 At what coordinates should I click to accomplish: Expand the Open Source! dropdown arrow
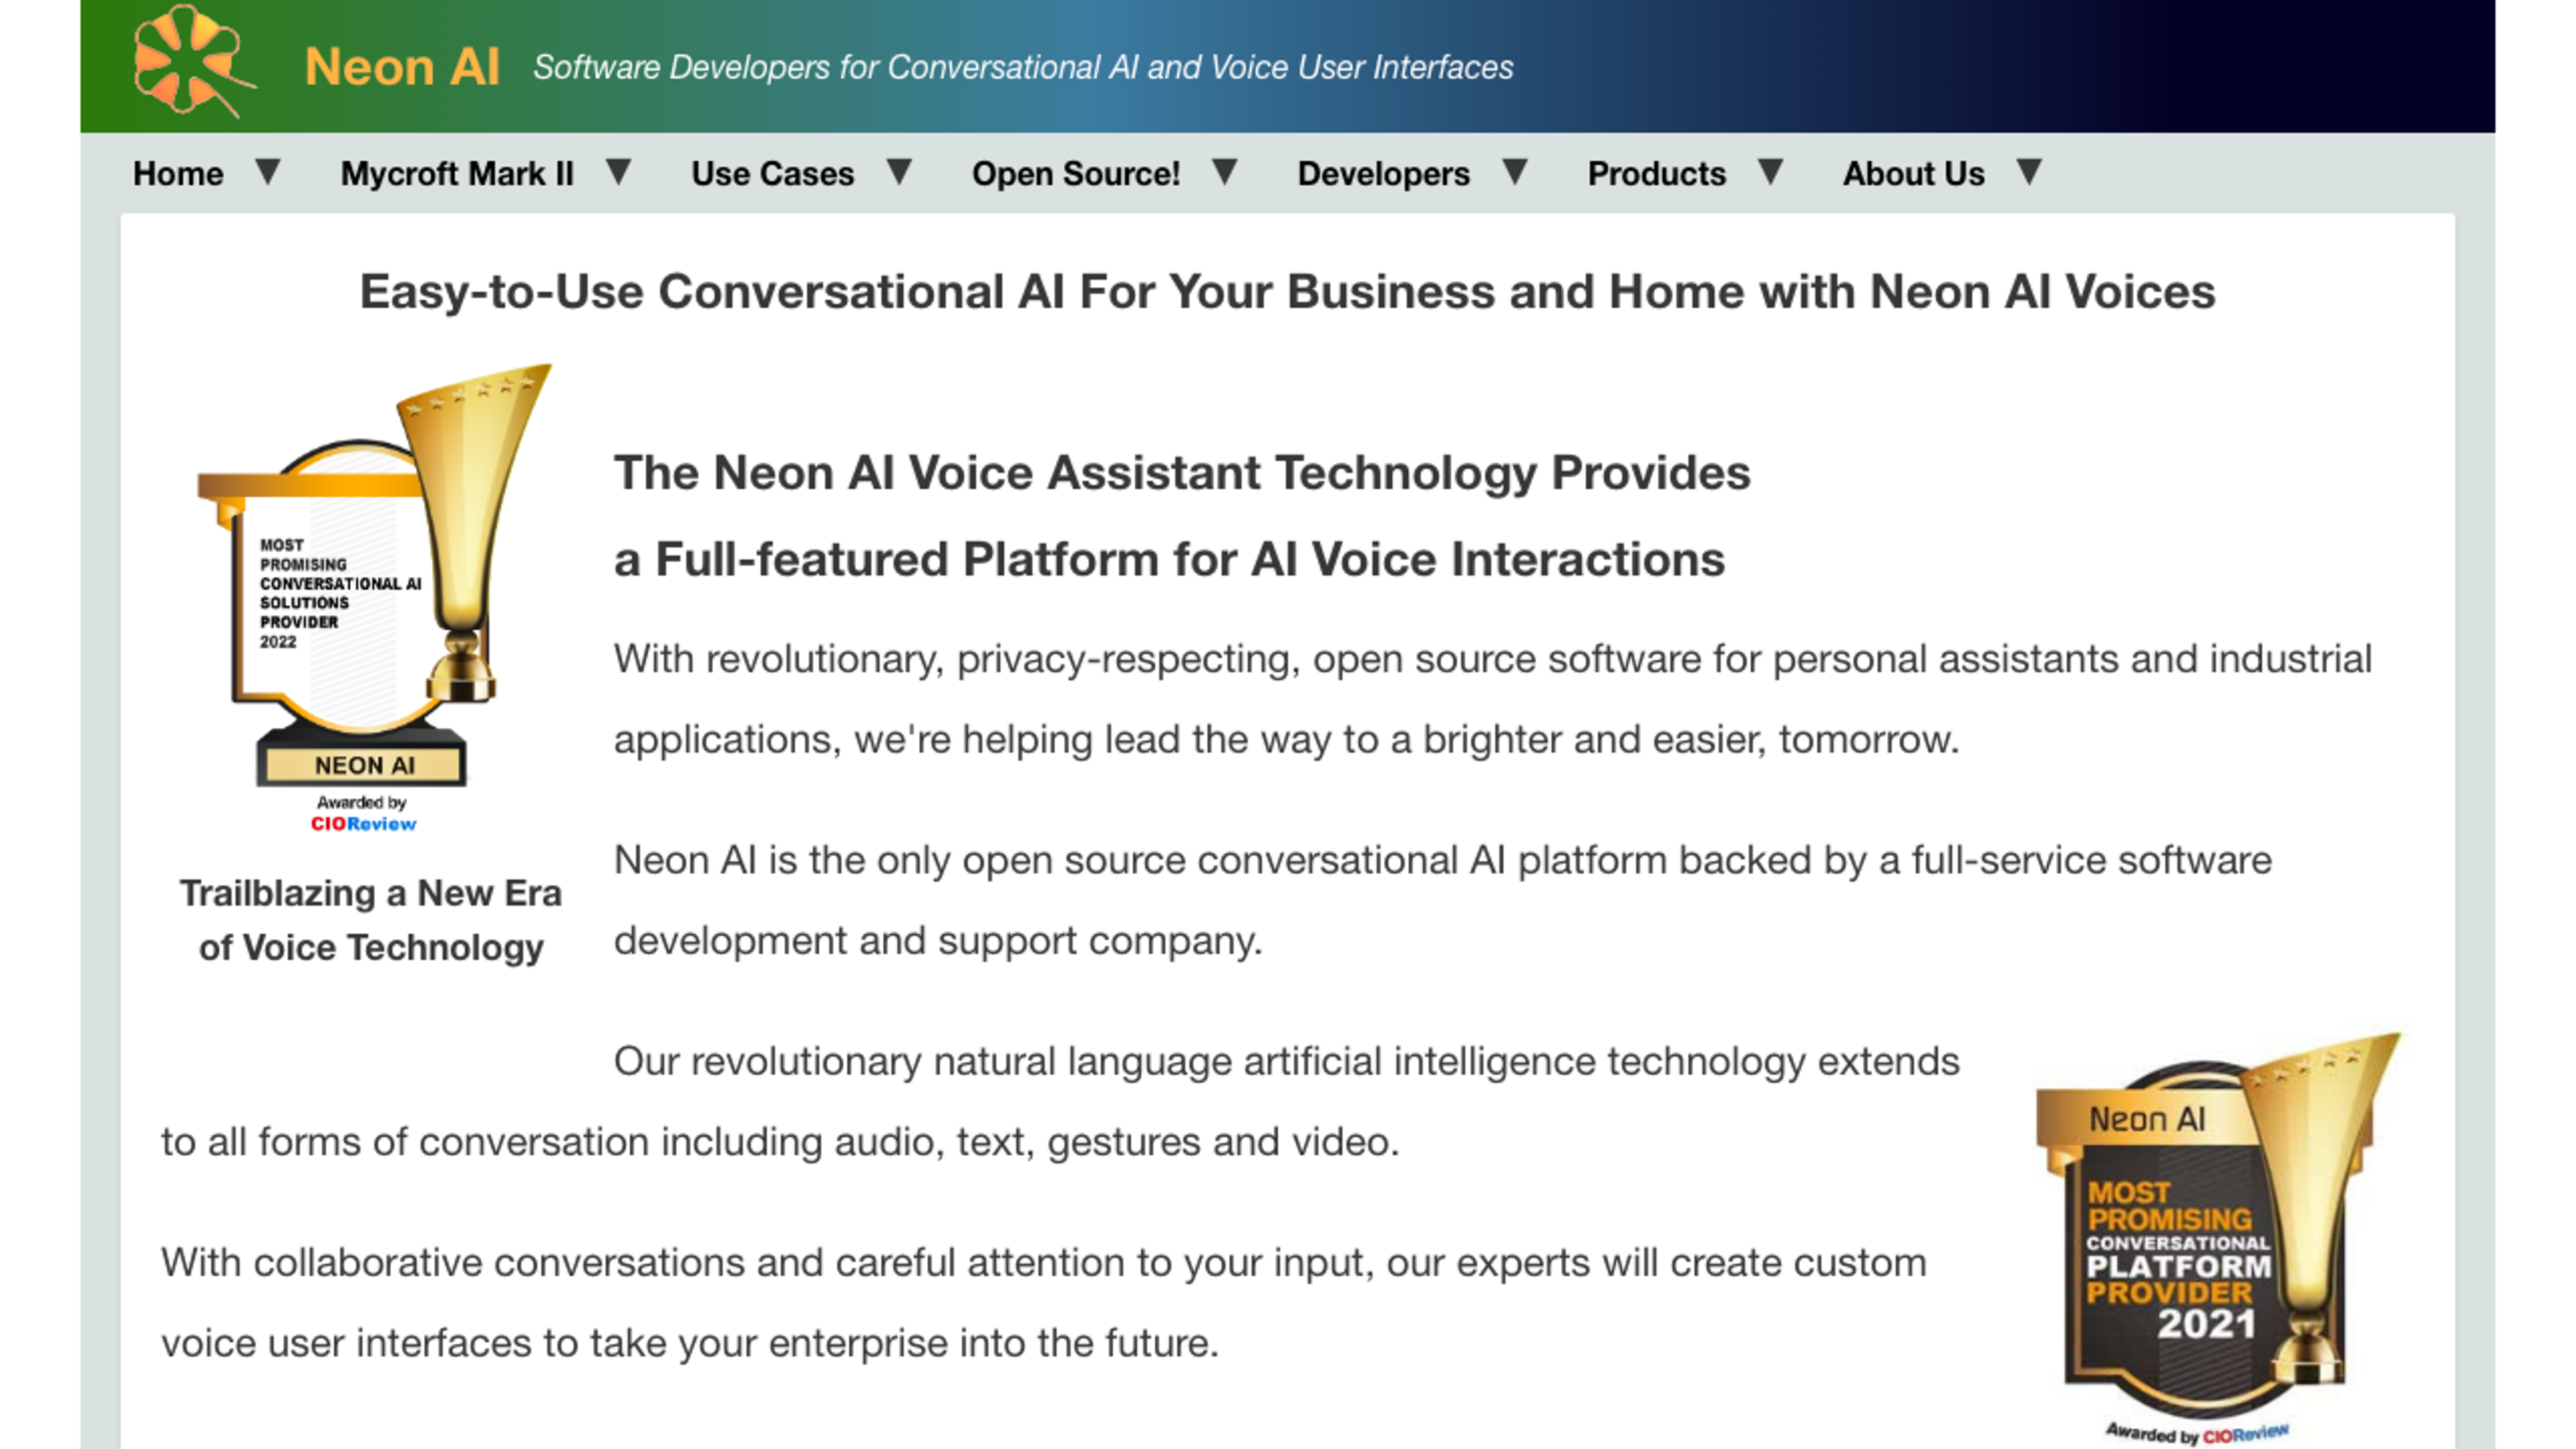point(1225,172)
